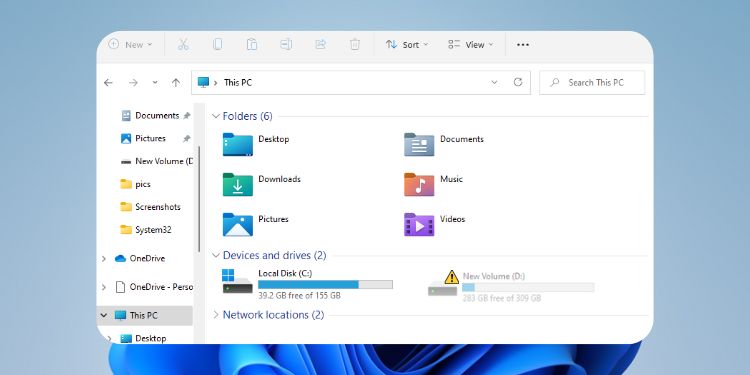Click the Share icon in toolbar
Image resolution: width=750 pixels, height=375 pixels.
tap(320, 44)
